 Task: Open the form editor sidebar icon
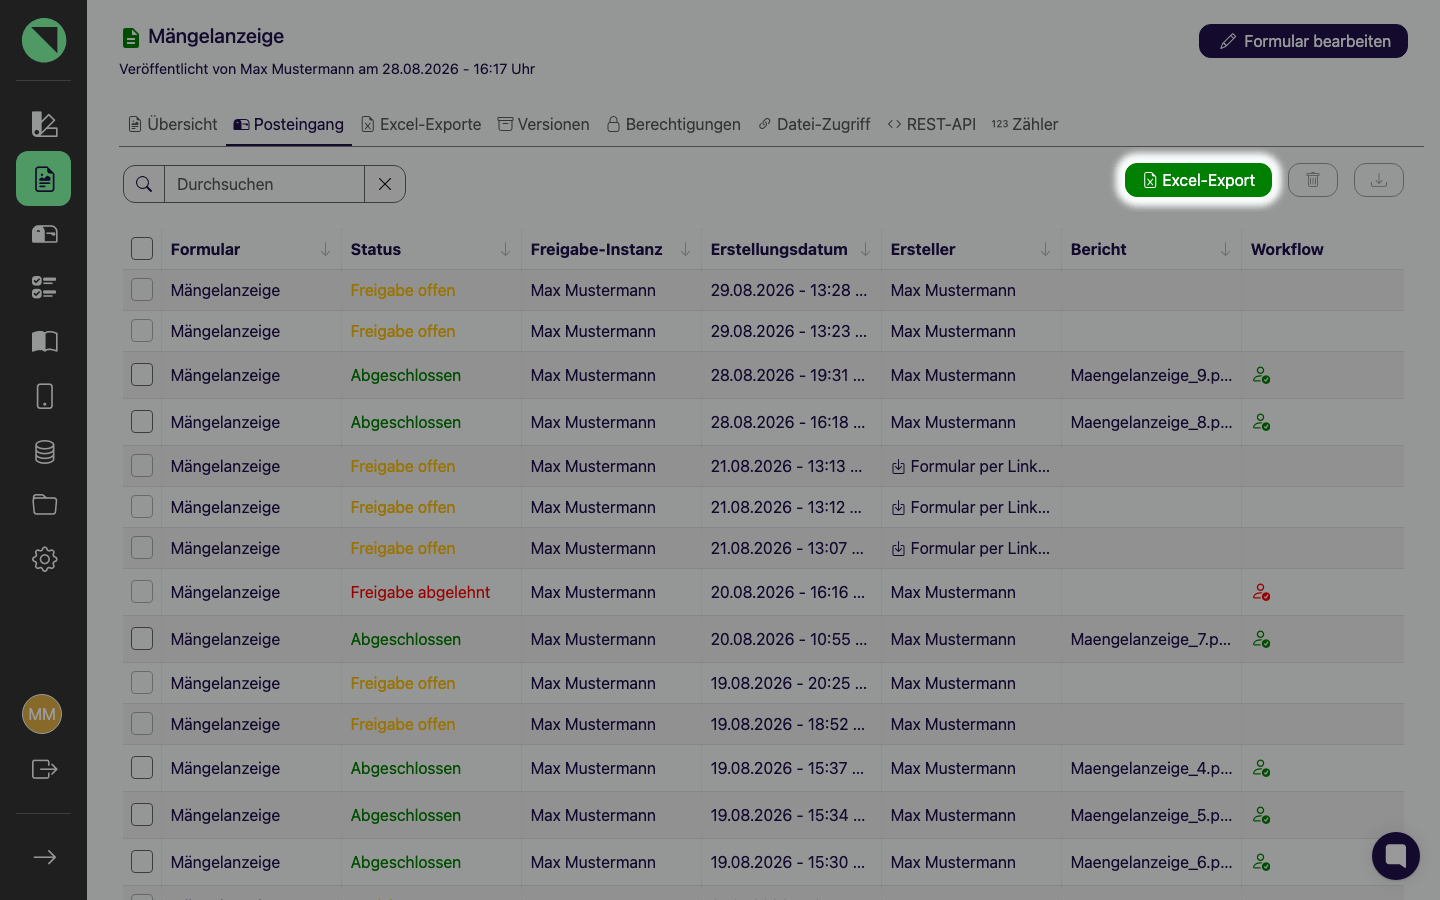44,124
